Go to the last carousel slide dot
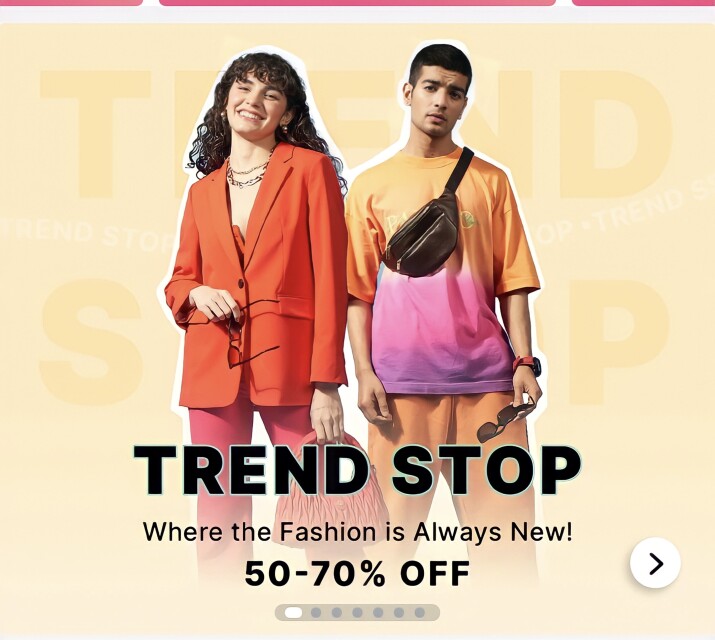The image size is (715, 640). (x=420, y=613)
